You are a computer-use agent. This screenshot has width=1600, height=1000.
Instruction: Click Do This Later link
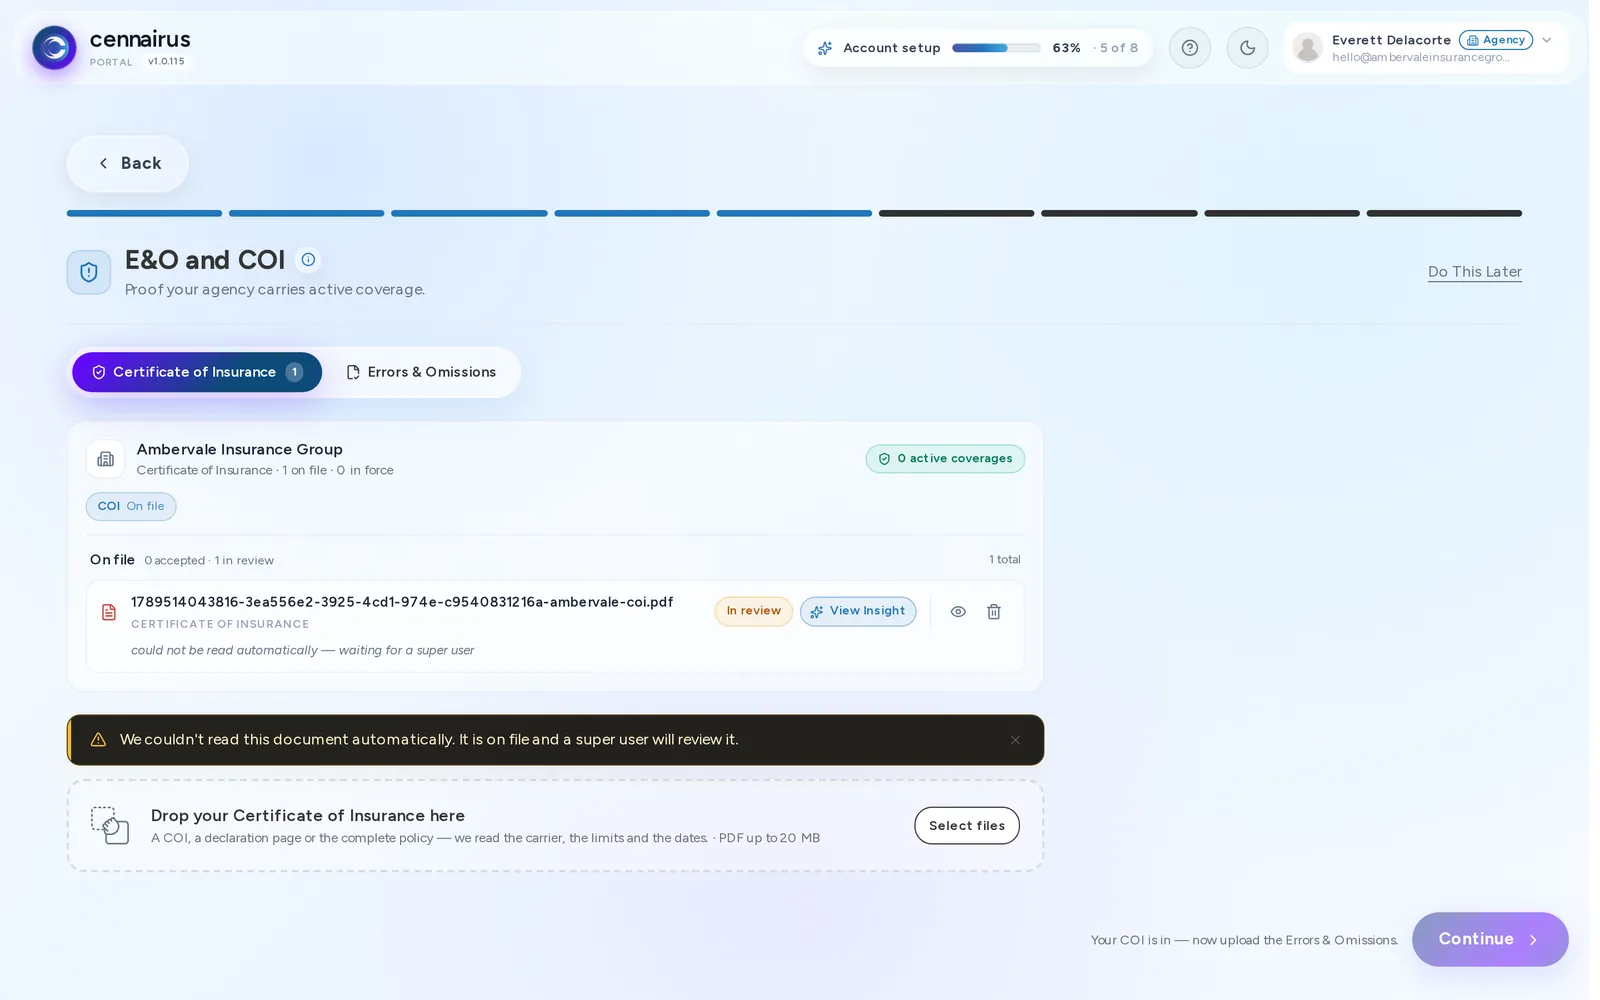[1474, 272]
